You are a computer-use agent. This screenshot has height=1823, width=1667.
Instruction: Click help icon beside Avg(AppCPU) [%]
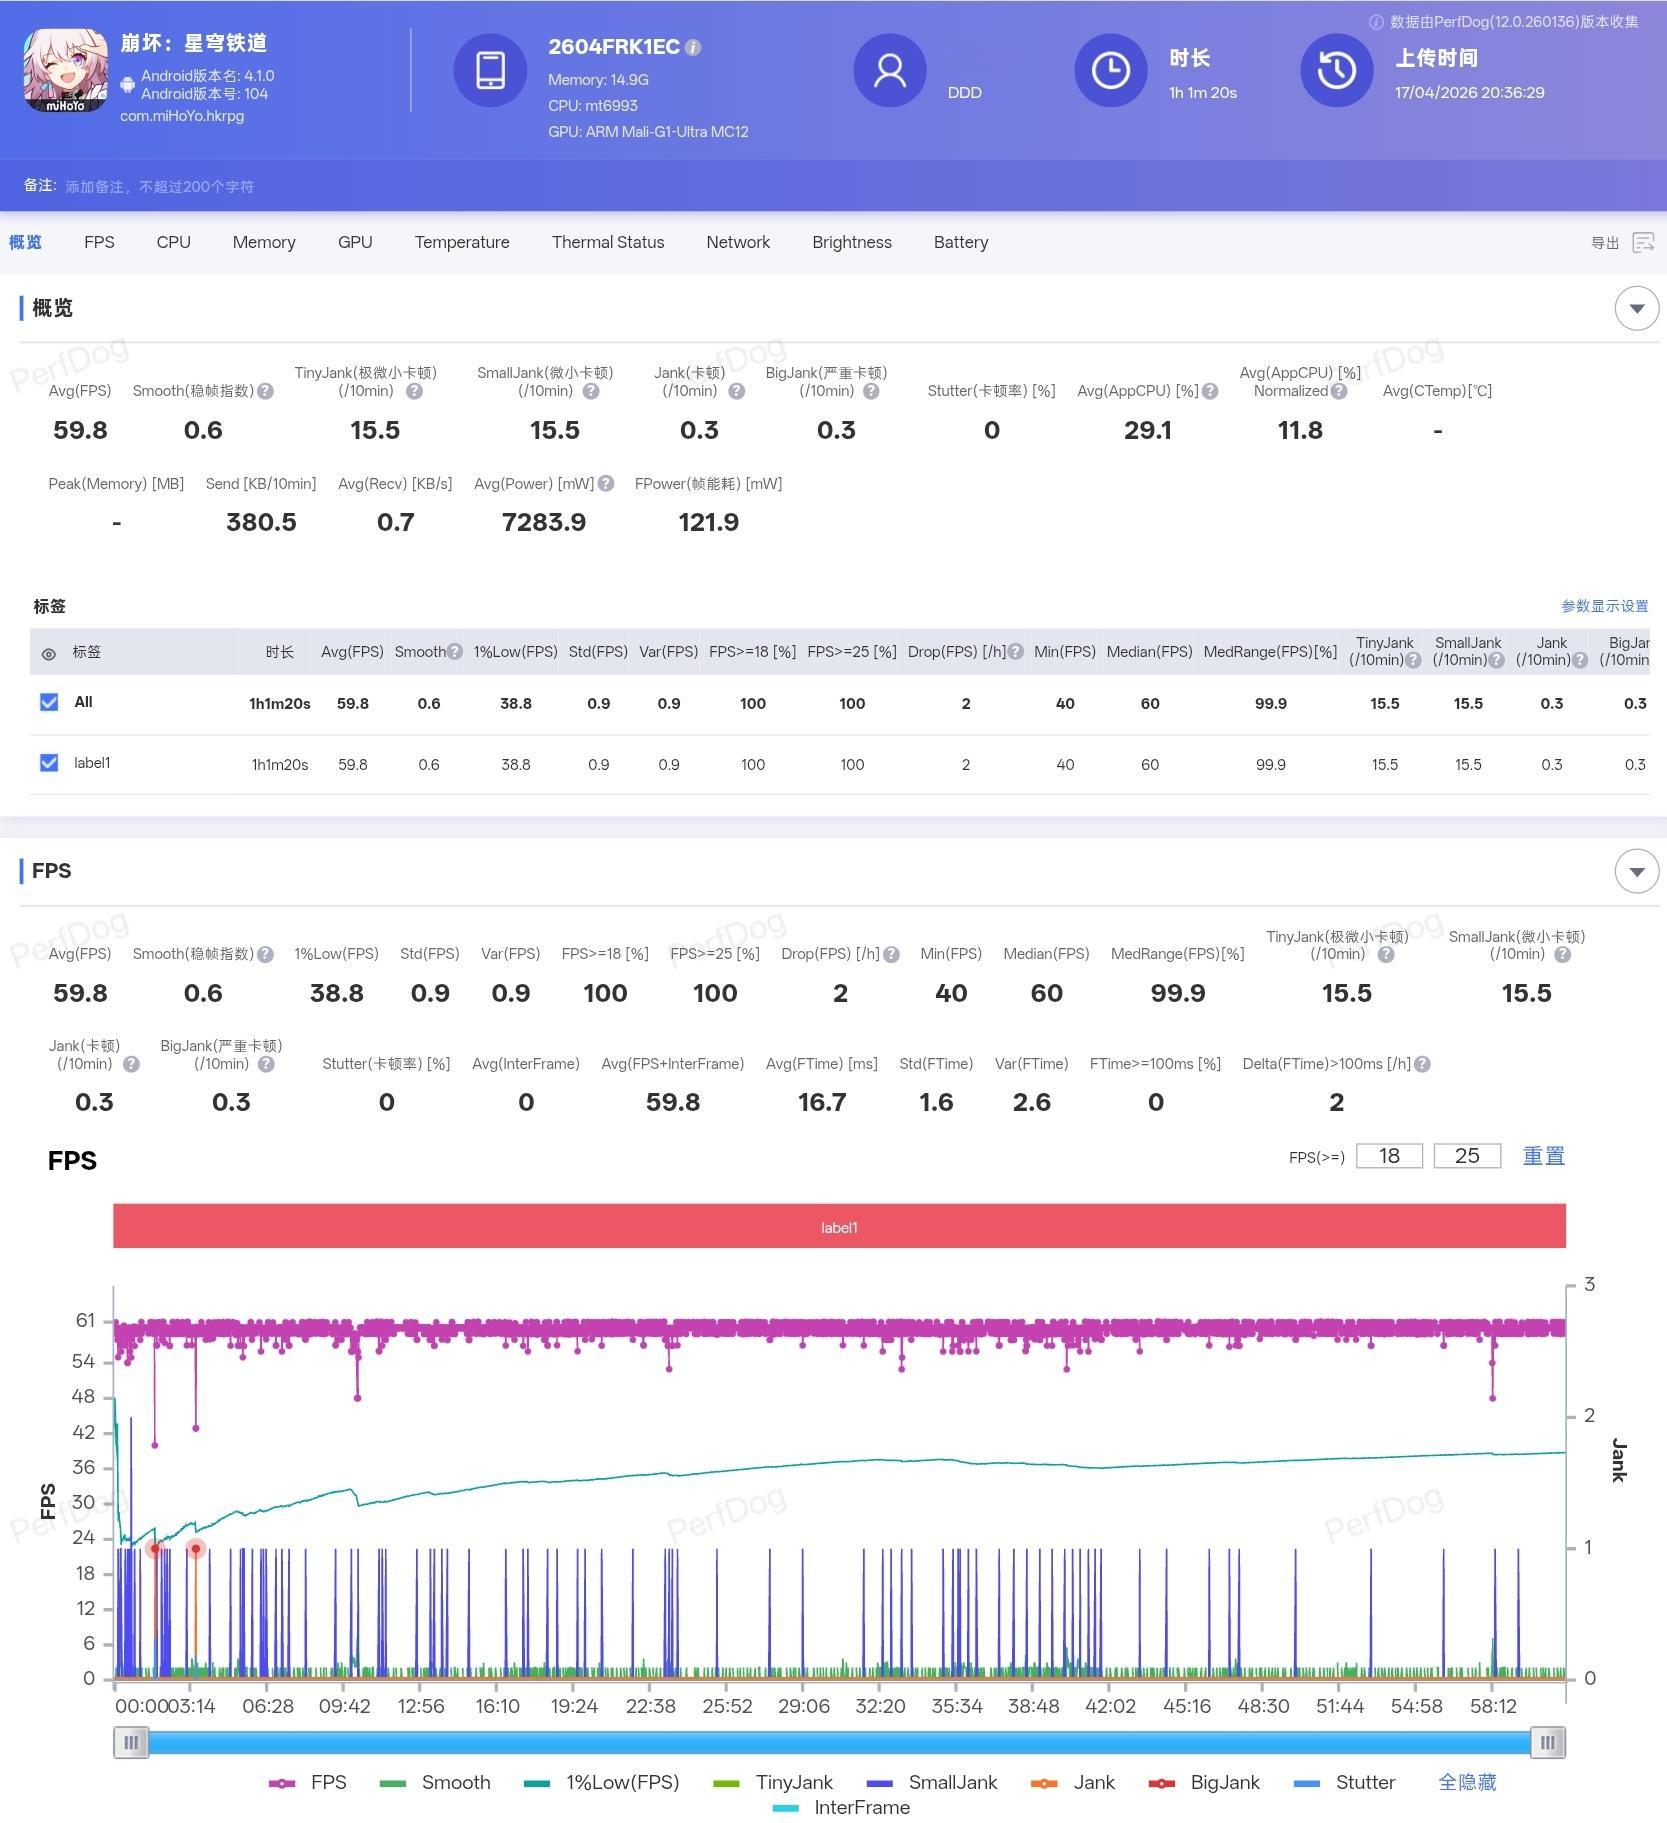pyautogui.click(x=1210, y=391)
